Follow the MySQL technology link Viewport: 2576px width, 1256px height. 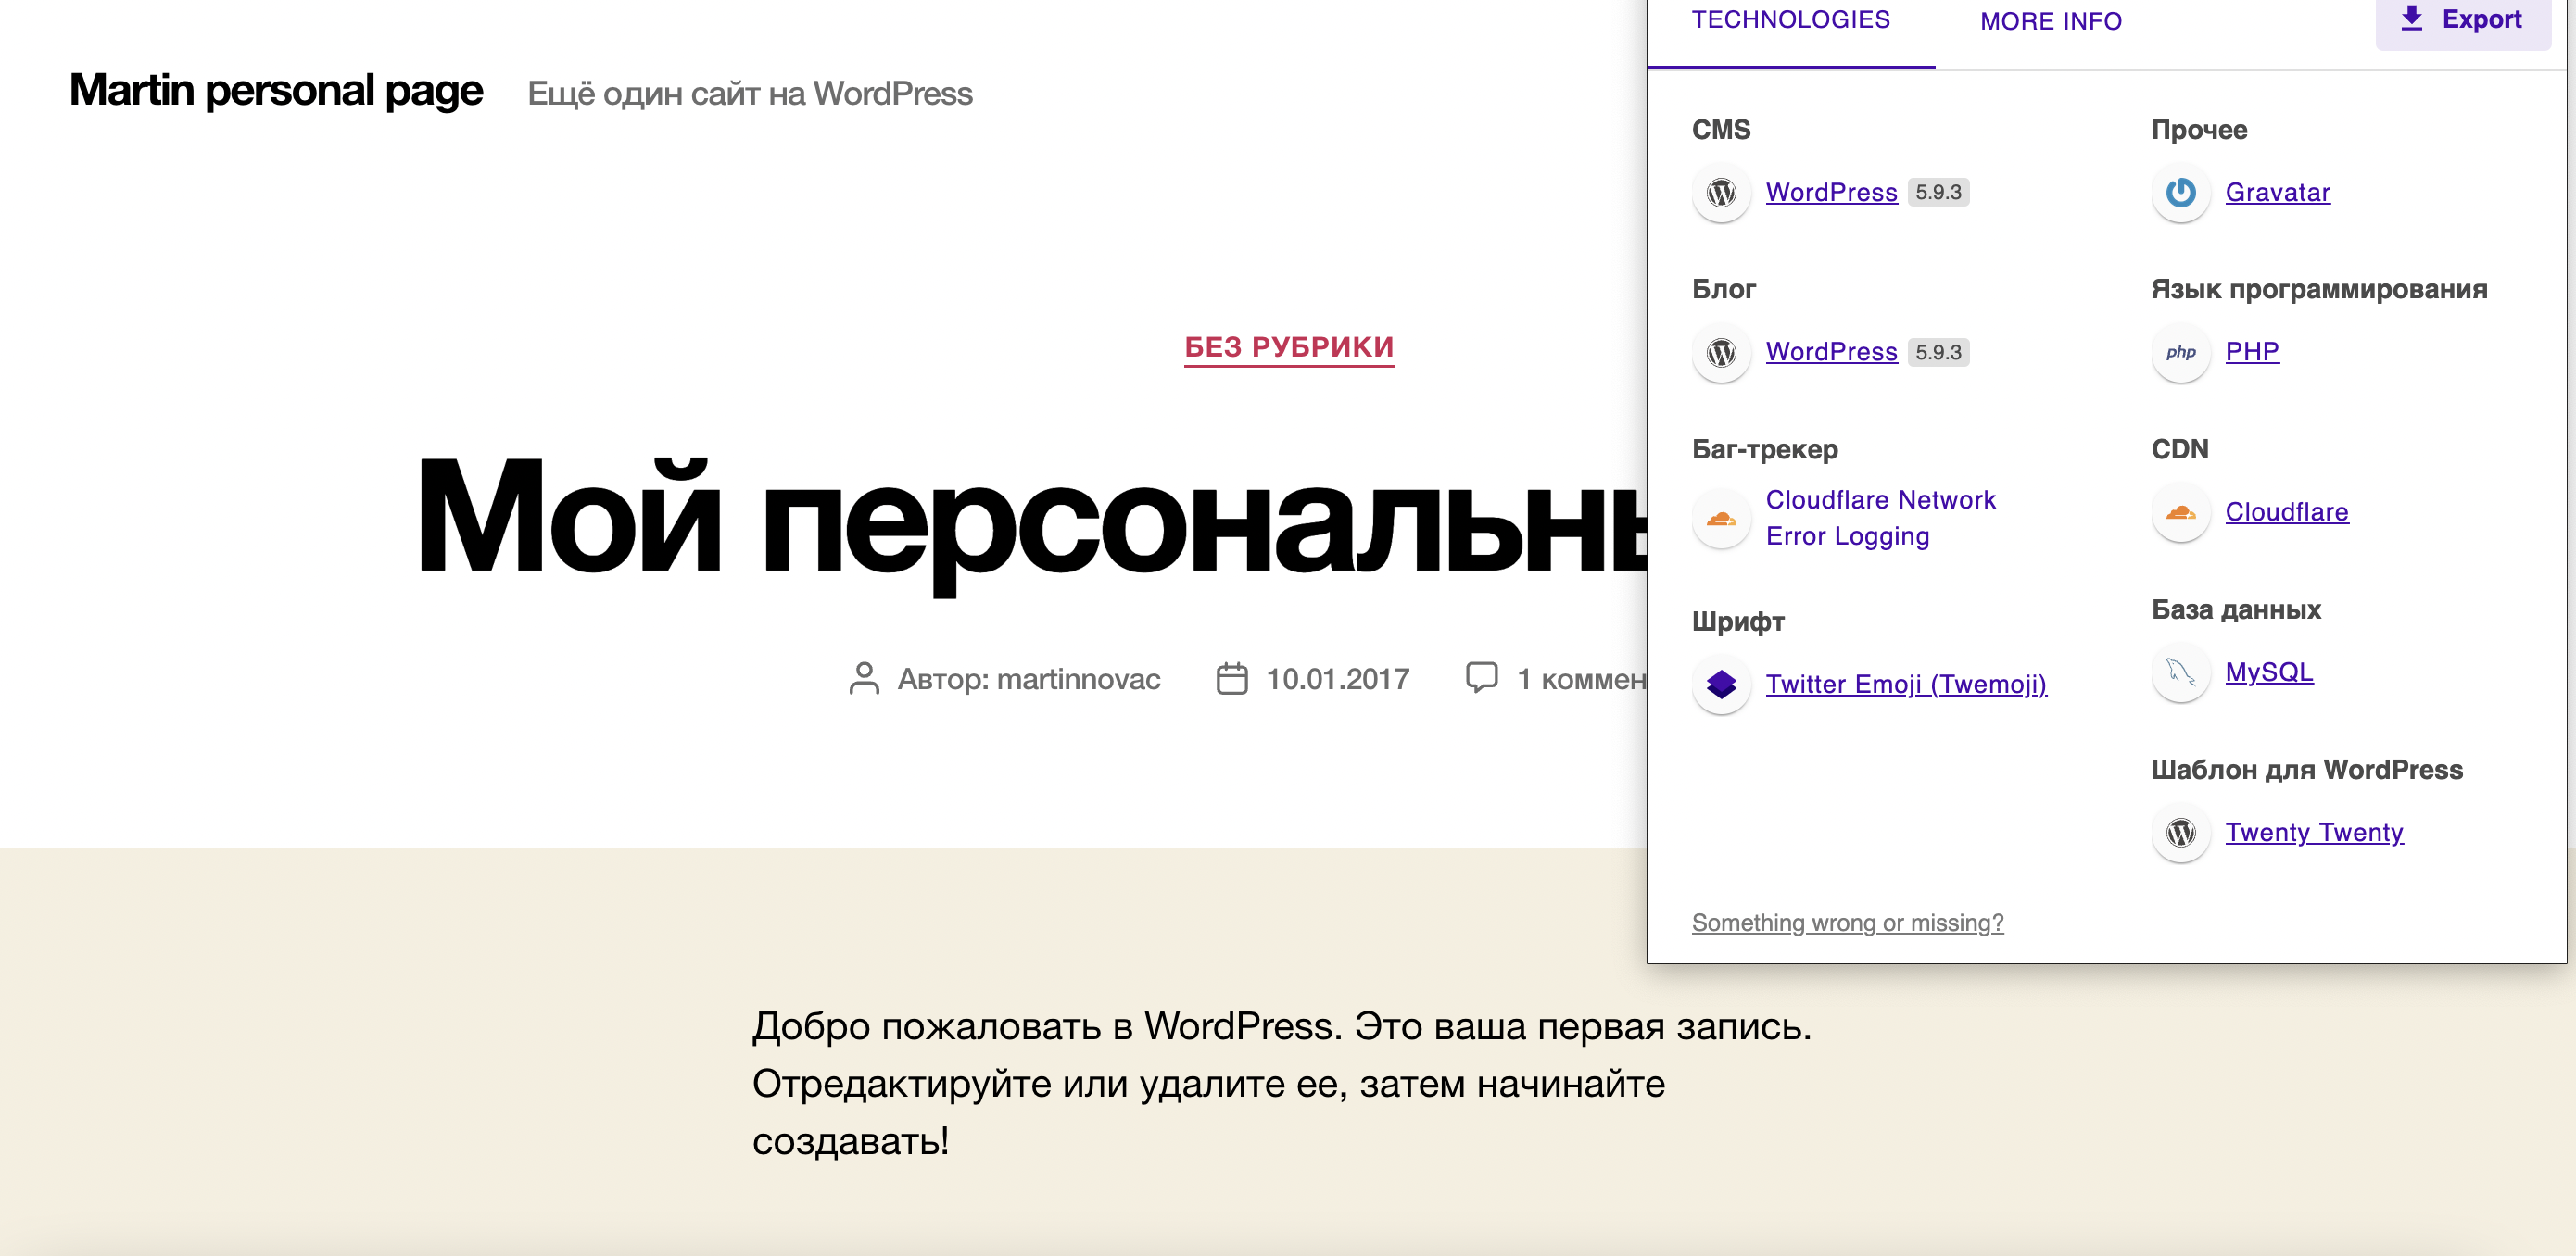[2268, 672]
